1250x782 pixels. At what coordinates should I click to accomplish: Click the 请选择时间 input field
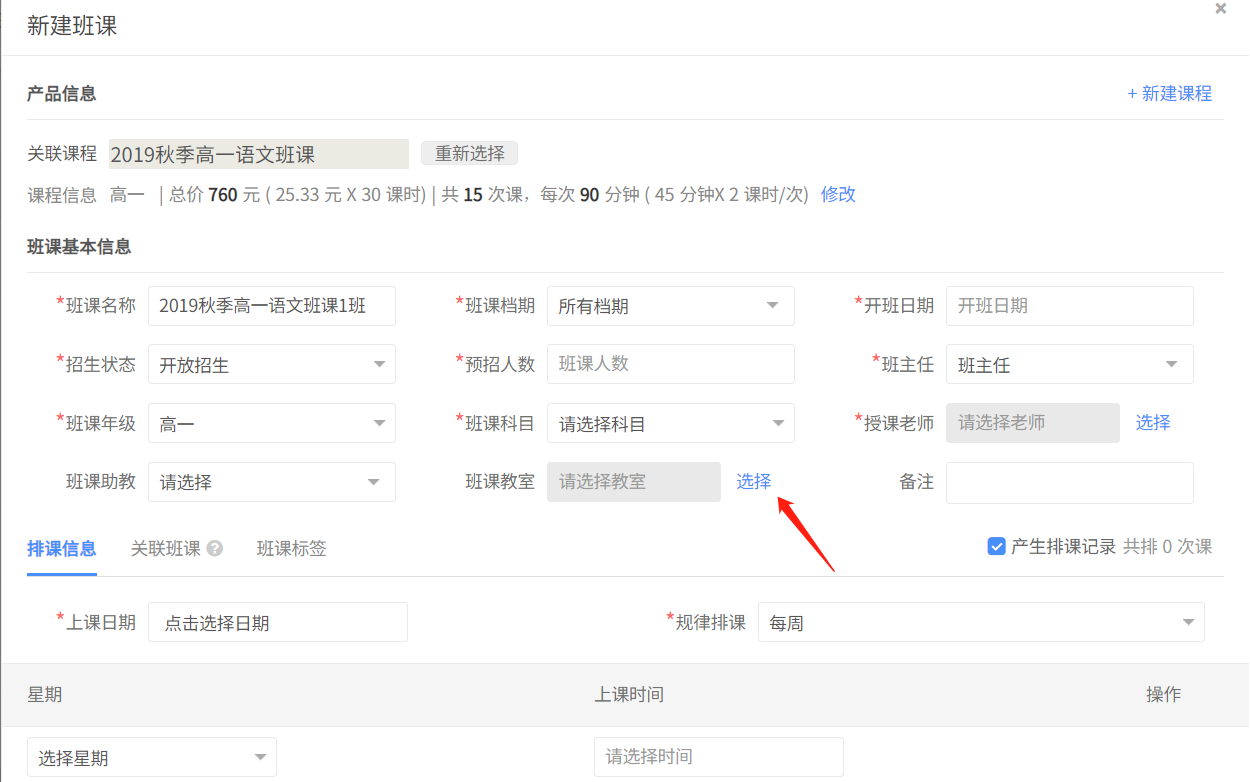[x=719, y=757]
